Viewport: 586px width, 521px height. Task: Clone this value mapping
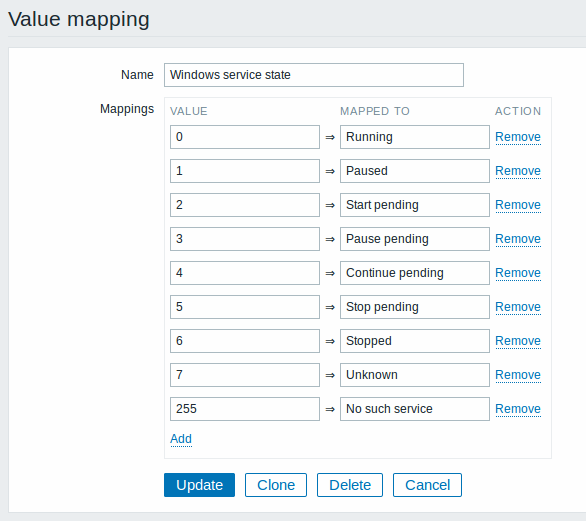point(276,485)
